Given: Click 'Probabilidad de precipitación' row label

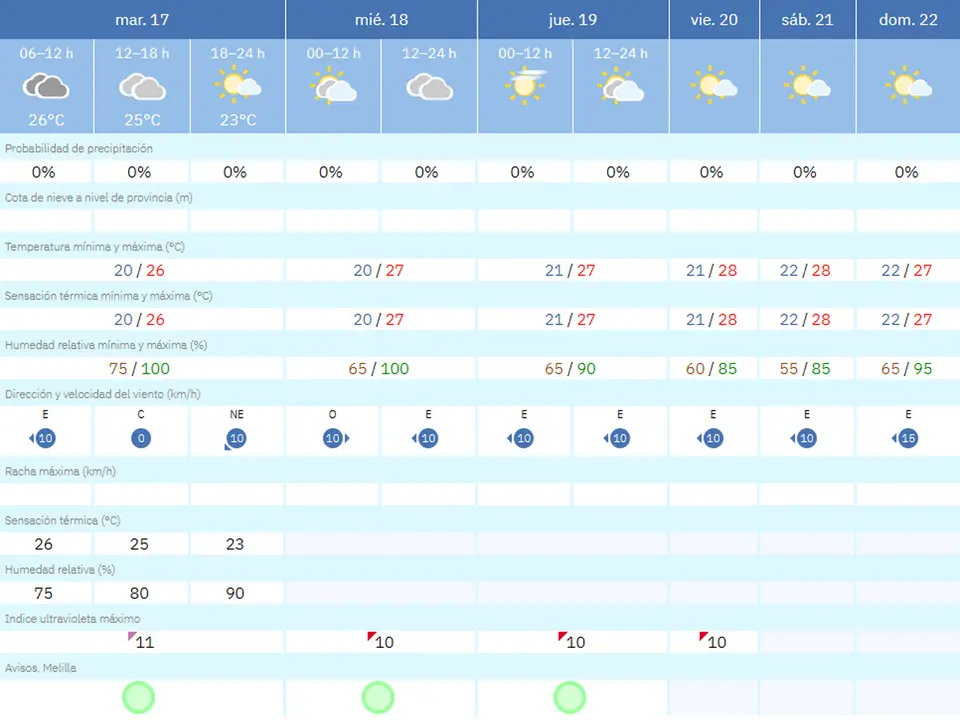Looking at the screenshot, I should coord(79,149).
